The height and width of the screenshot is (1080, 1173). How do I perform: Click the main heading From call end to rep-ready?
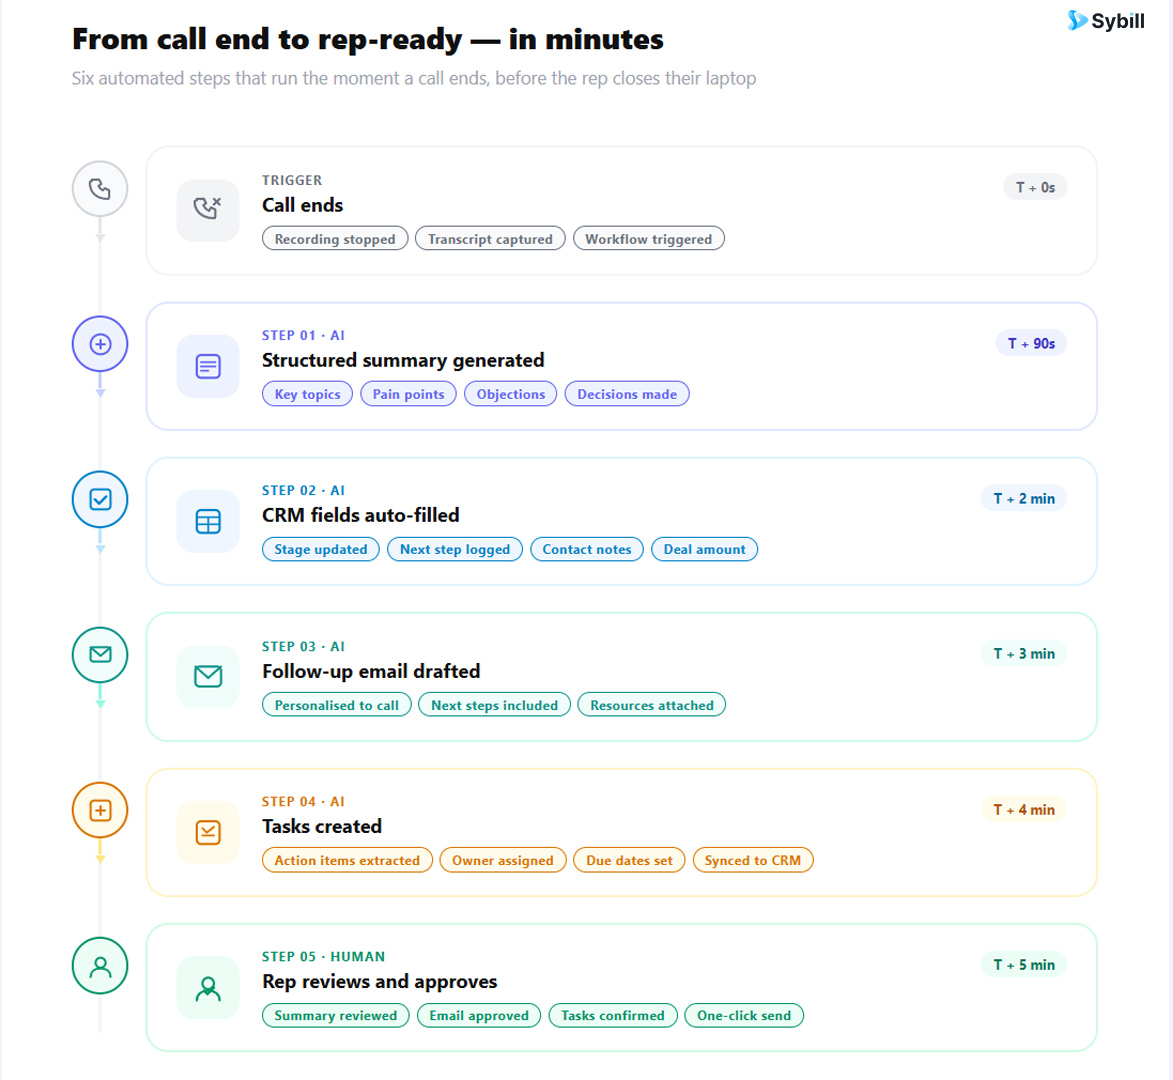point(368,40)
